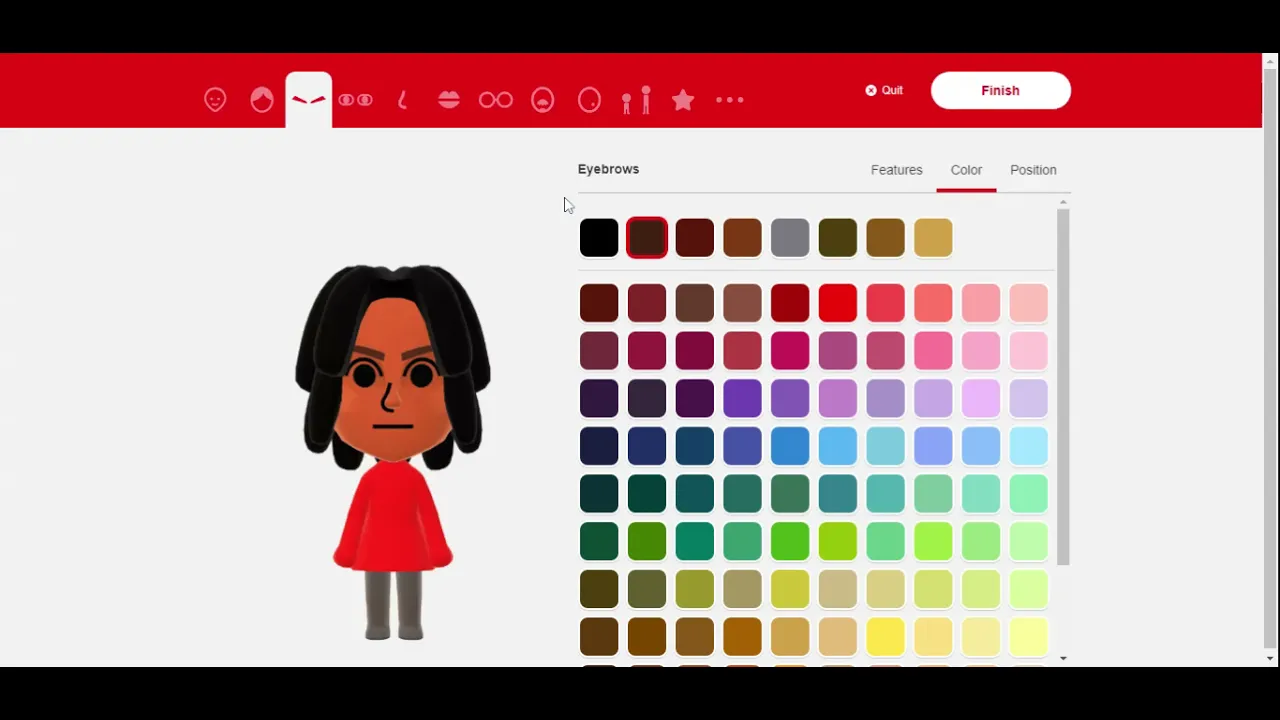
Task: Open the height and build category
Action: 636,100
